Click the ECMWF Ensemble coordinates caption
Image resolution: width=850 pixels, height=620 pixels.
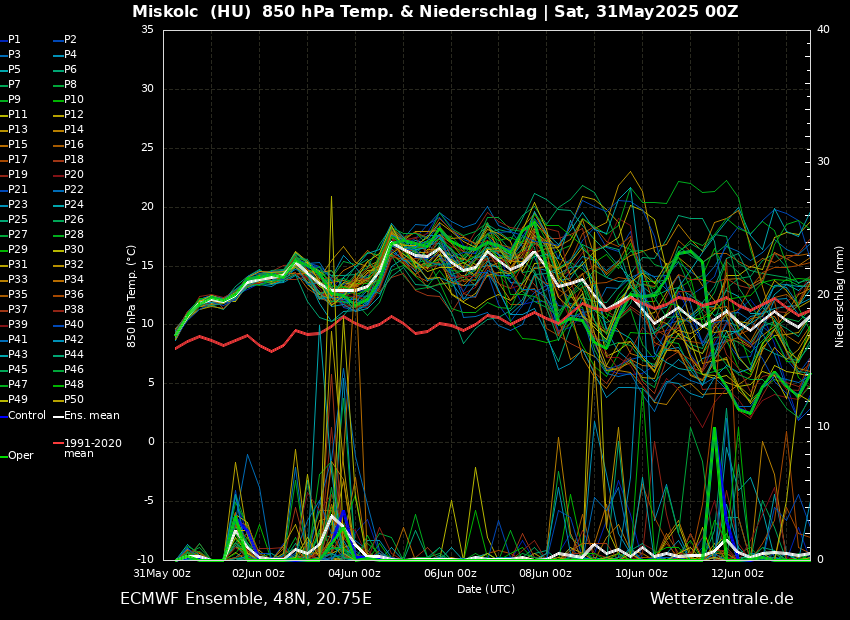(246, 599)
